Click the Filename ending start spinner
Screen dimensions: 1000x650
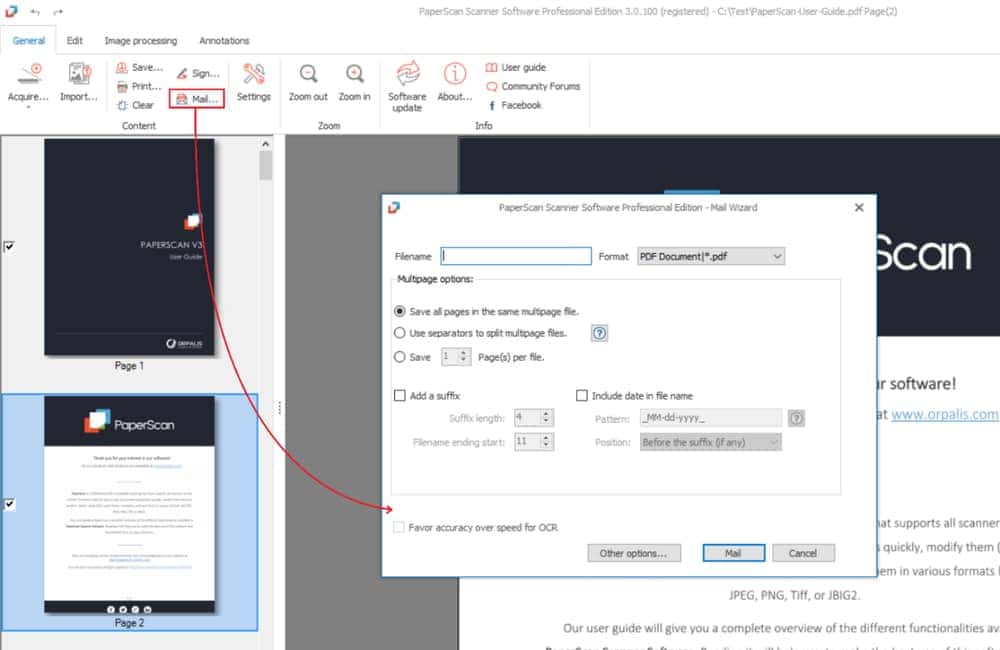tap(534, 441)
